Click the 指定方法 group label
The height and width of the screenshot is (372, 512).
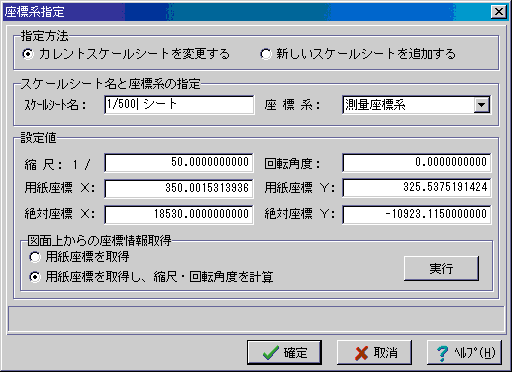[44, 36]
